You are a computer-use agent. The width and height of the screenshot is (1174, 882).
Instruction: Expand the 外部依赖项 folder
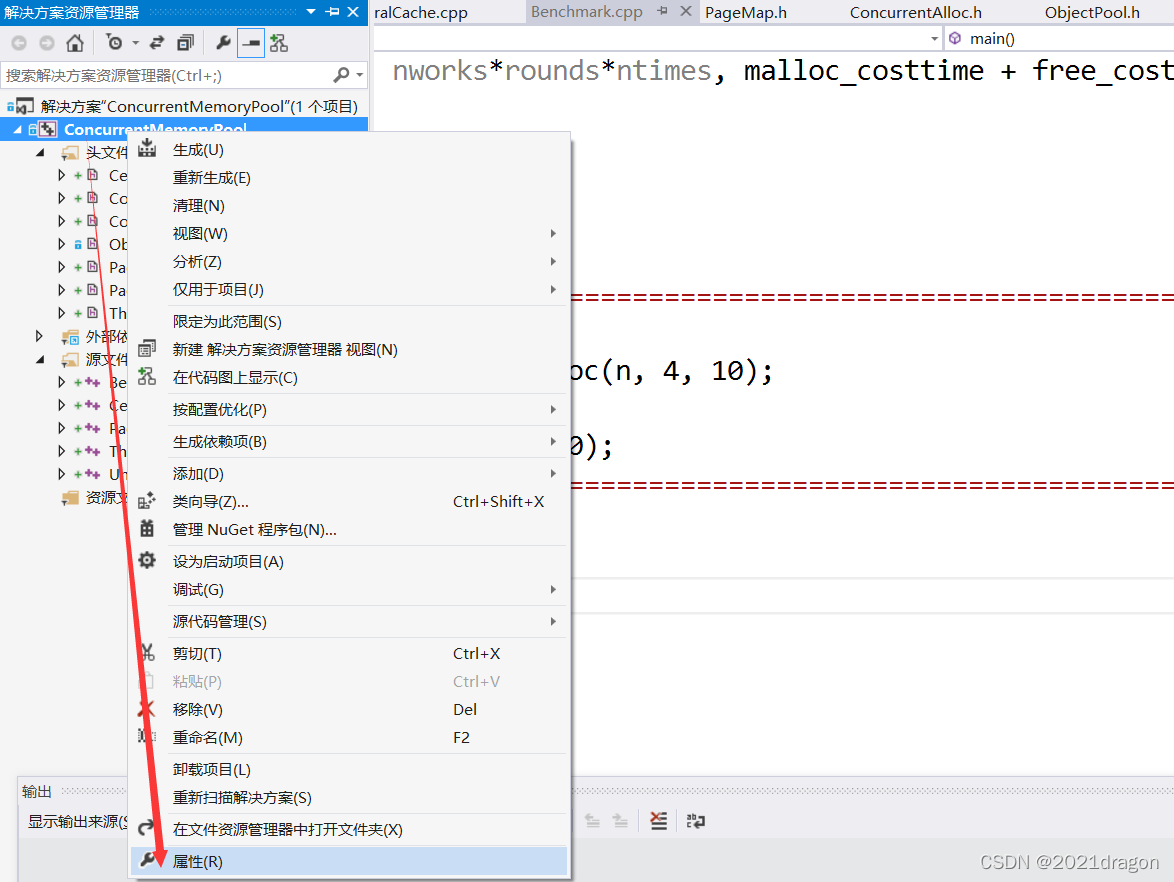pos(39,336)
